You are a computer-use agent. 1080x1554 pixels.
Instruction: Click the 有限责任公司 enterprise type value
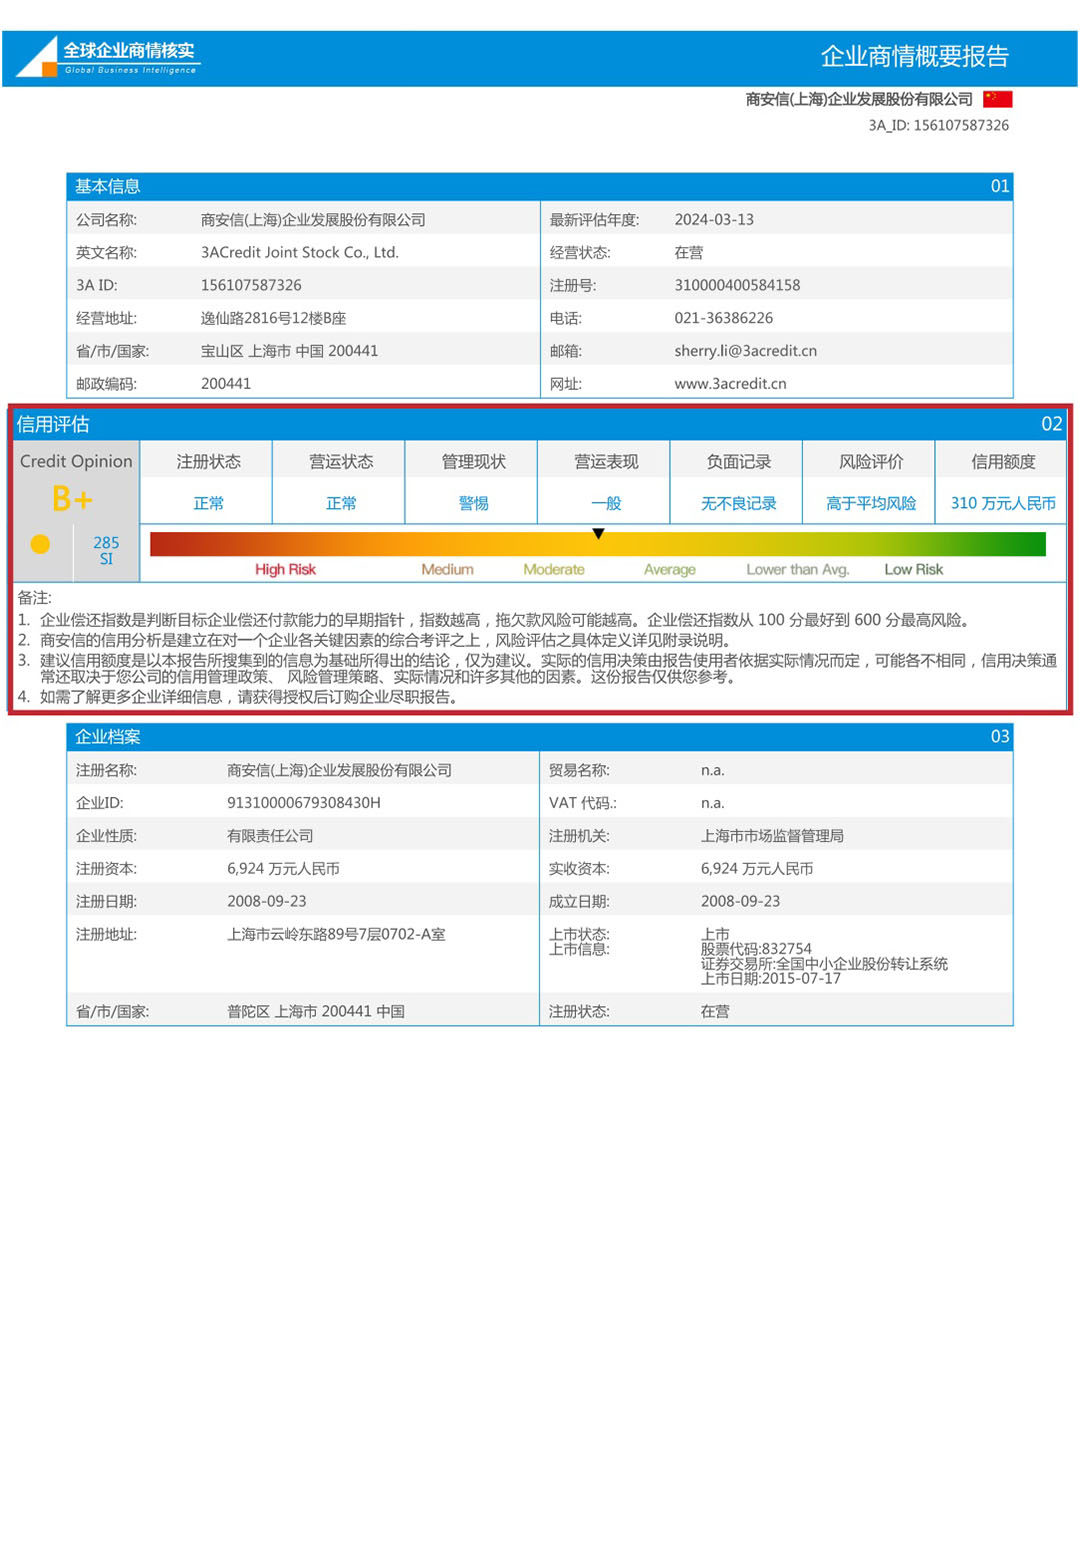pos(270,836)
